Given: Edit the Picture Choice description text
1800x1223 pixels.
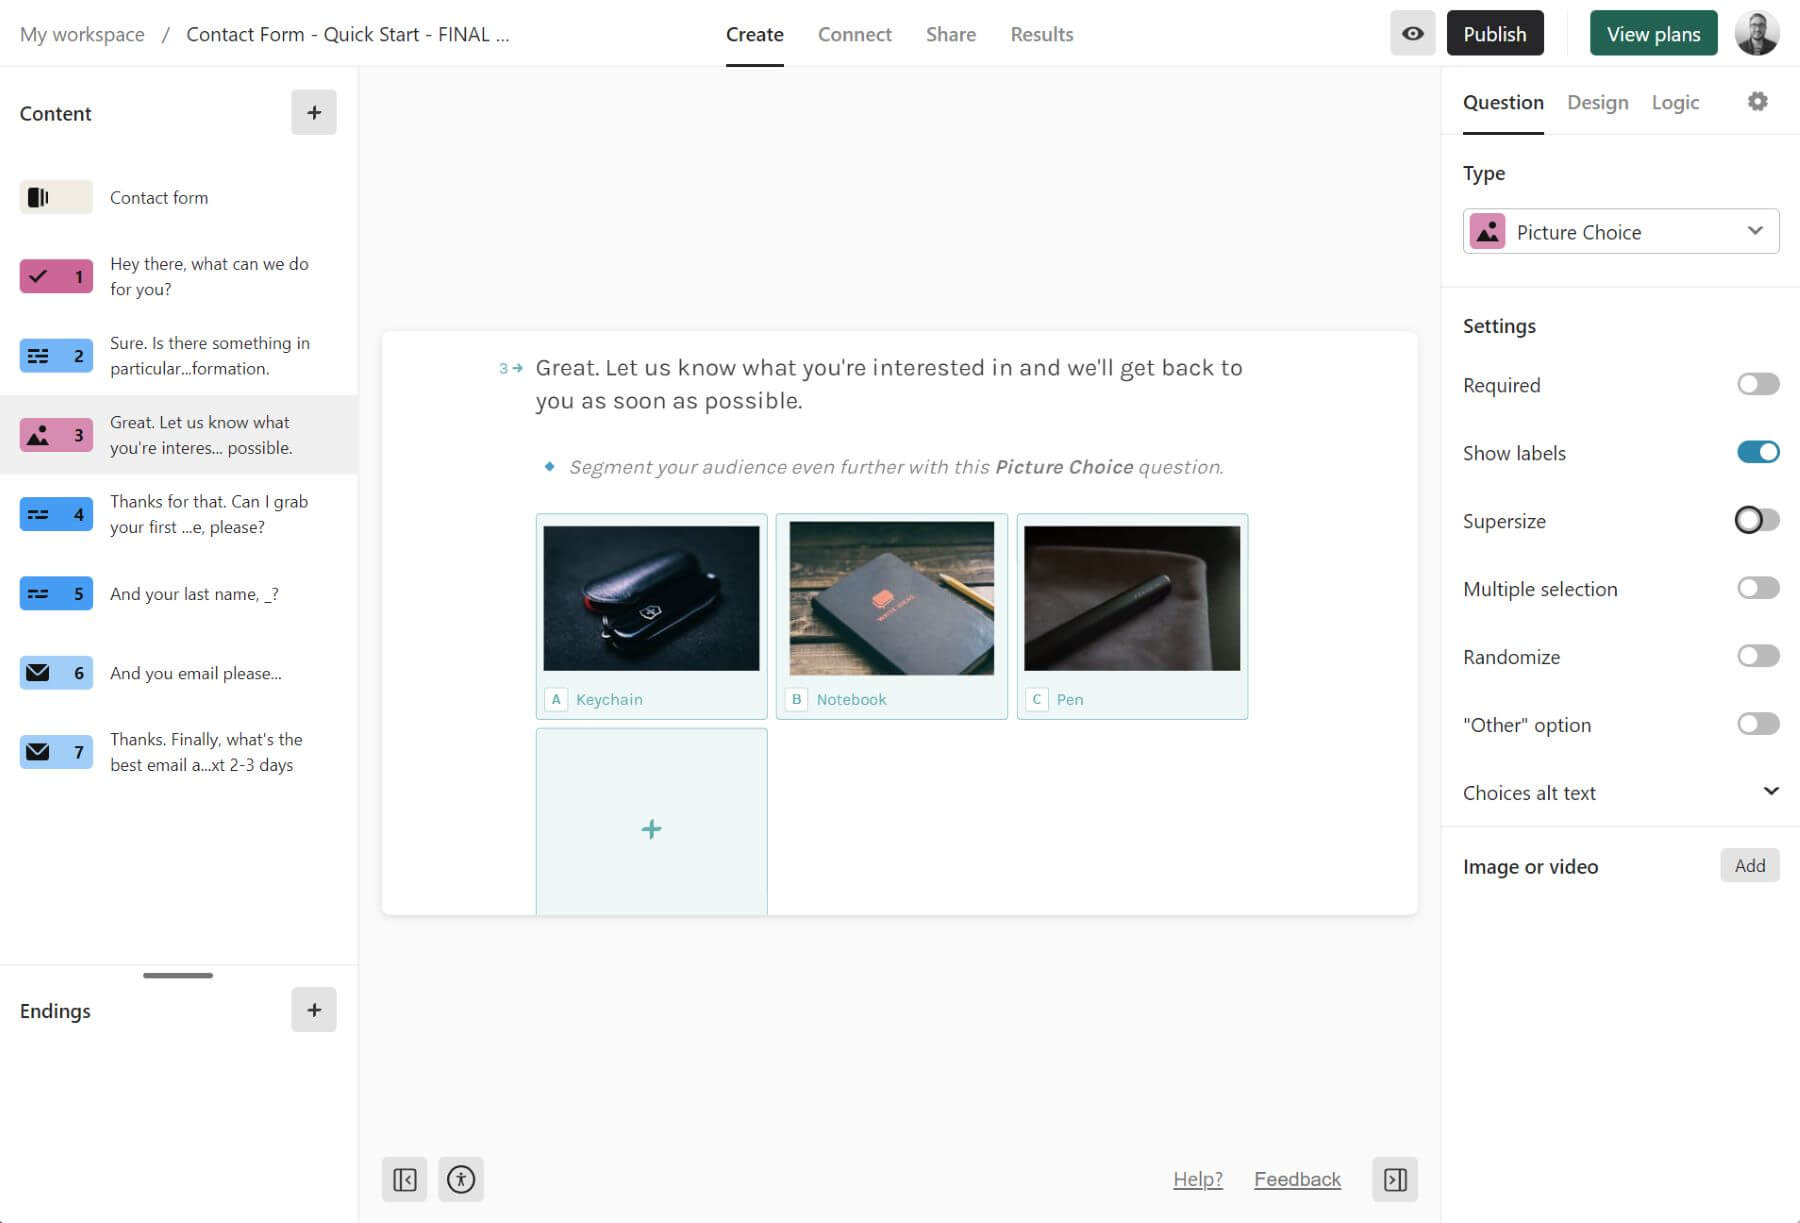Looking at the screenshot, I should (x=896, y=467).
